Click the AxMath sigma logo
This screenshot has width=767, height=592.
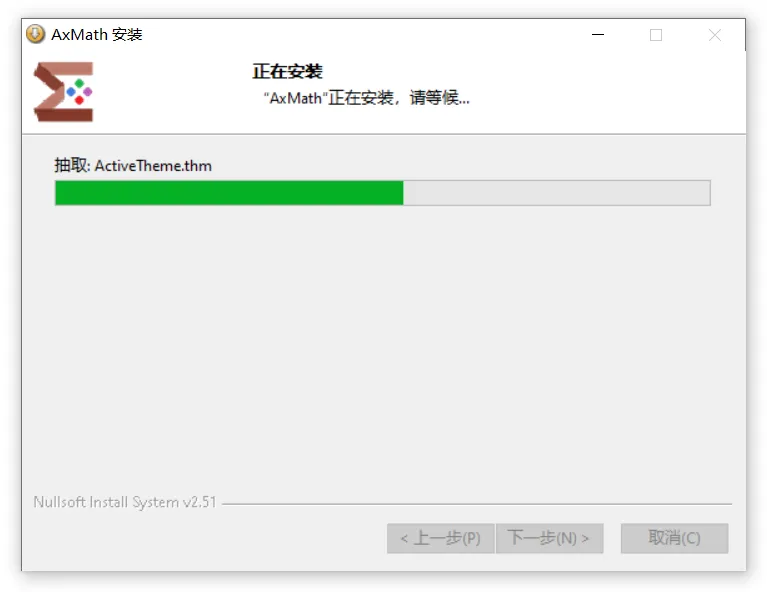63,91
